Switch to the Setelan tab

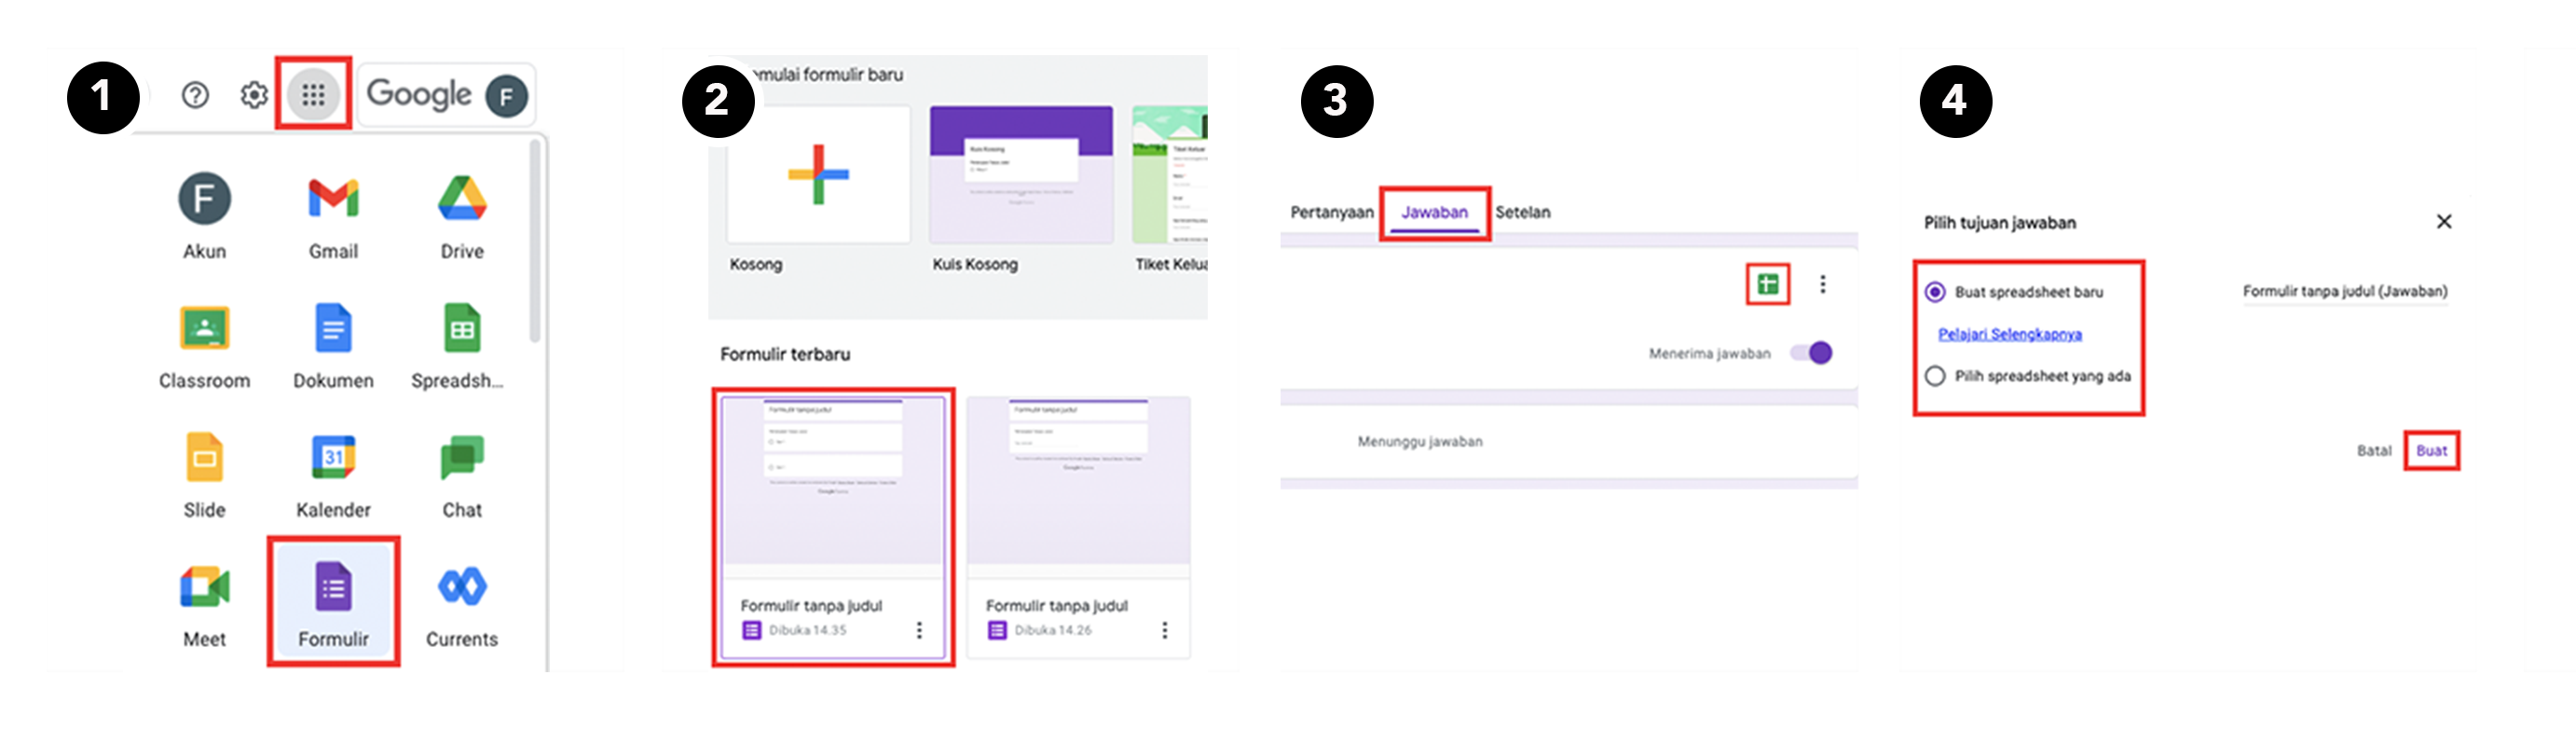tap(1522, 212)
